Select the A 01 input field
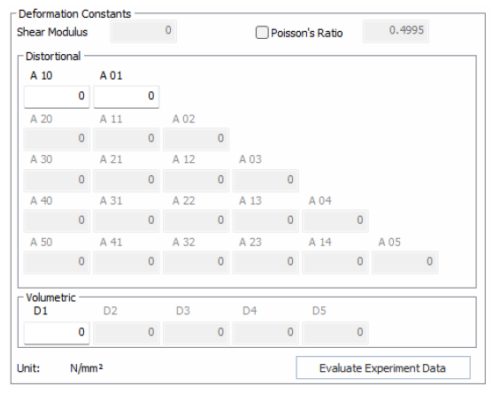Viewport: 500px width, 394px height. pos(126,97)
